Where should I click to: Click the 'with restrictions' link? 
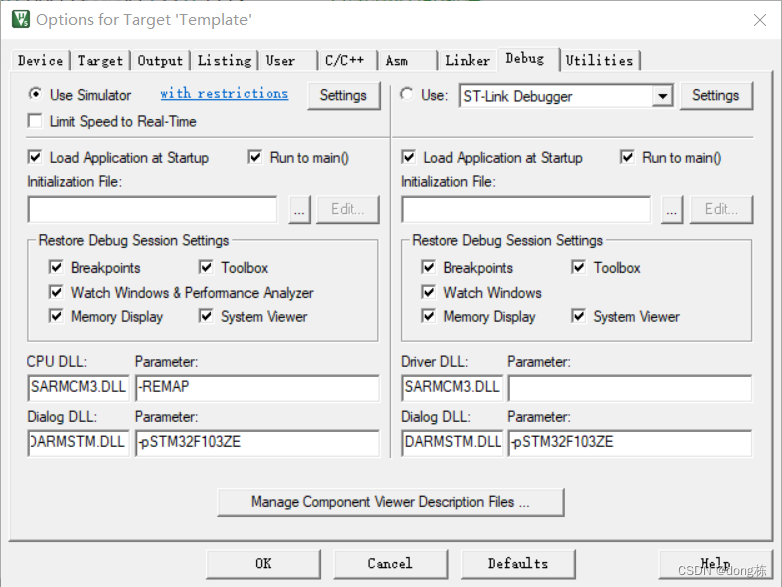click(224, 93)
